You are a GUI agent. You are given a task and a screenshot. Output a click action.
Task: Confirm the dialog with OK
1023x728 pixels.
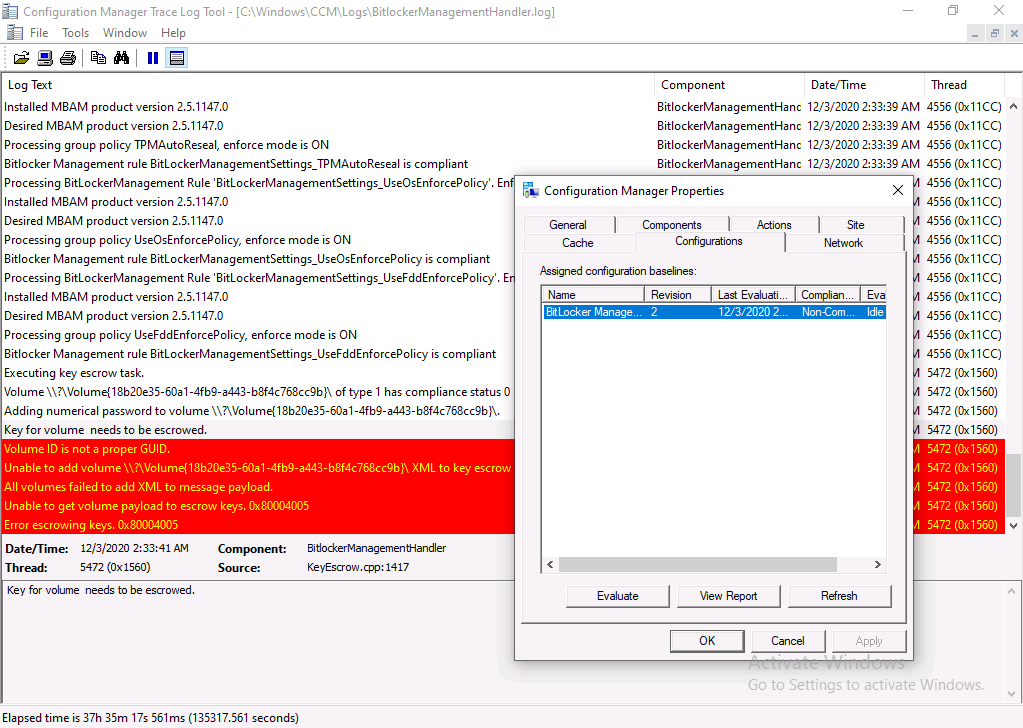[707, 641]
